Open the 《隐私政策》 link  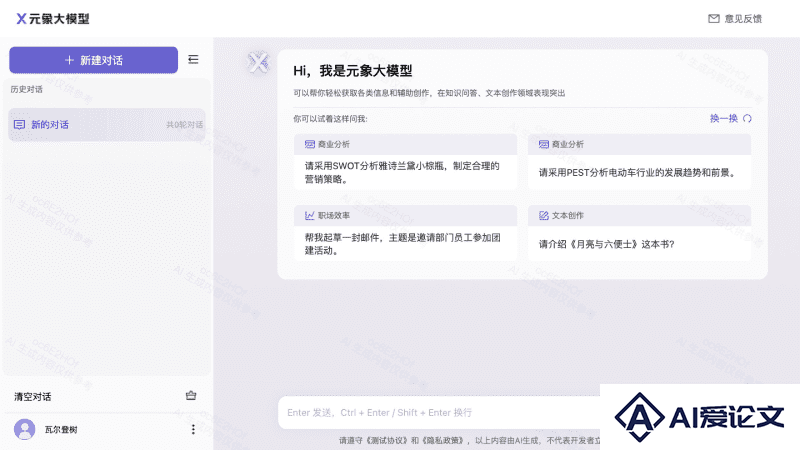coord(444,440)
